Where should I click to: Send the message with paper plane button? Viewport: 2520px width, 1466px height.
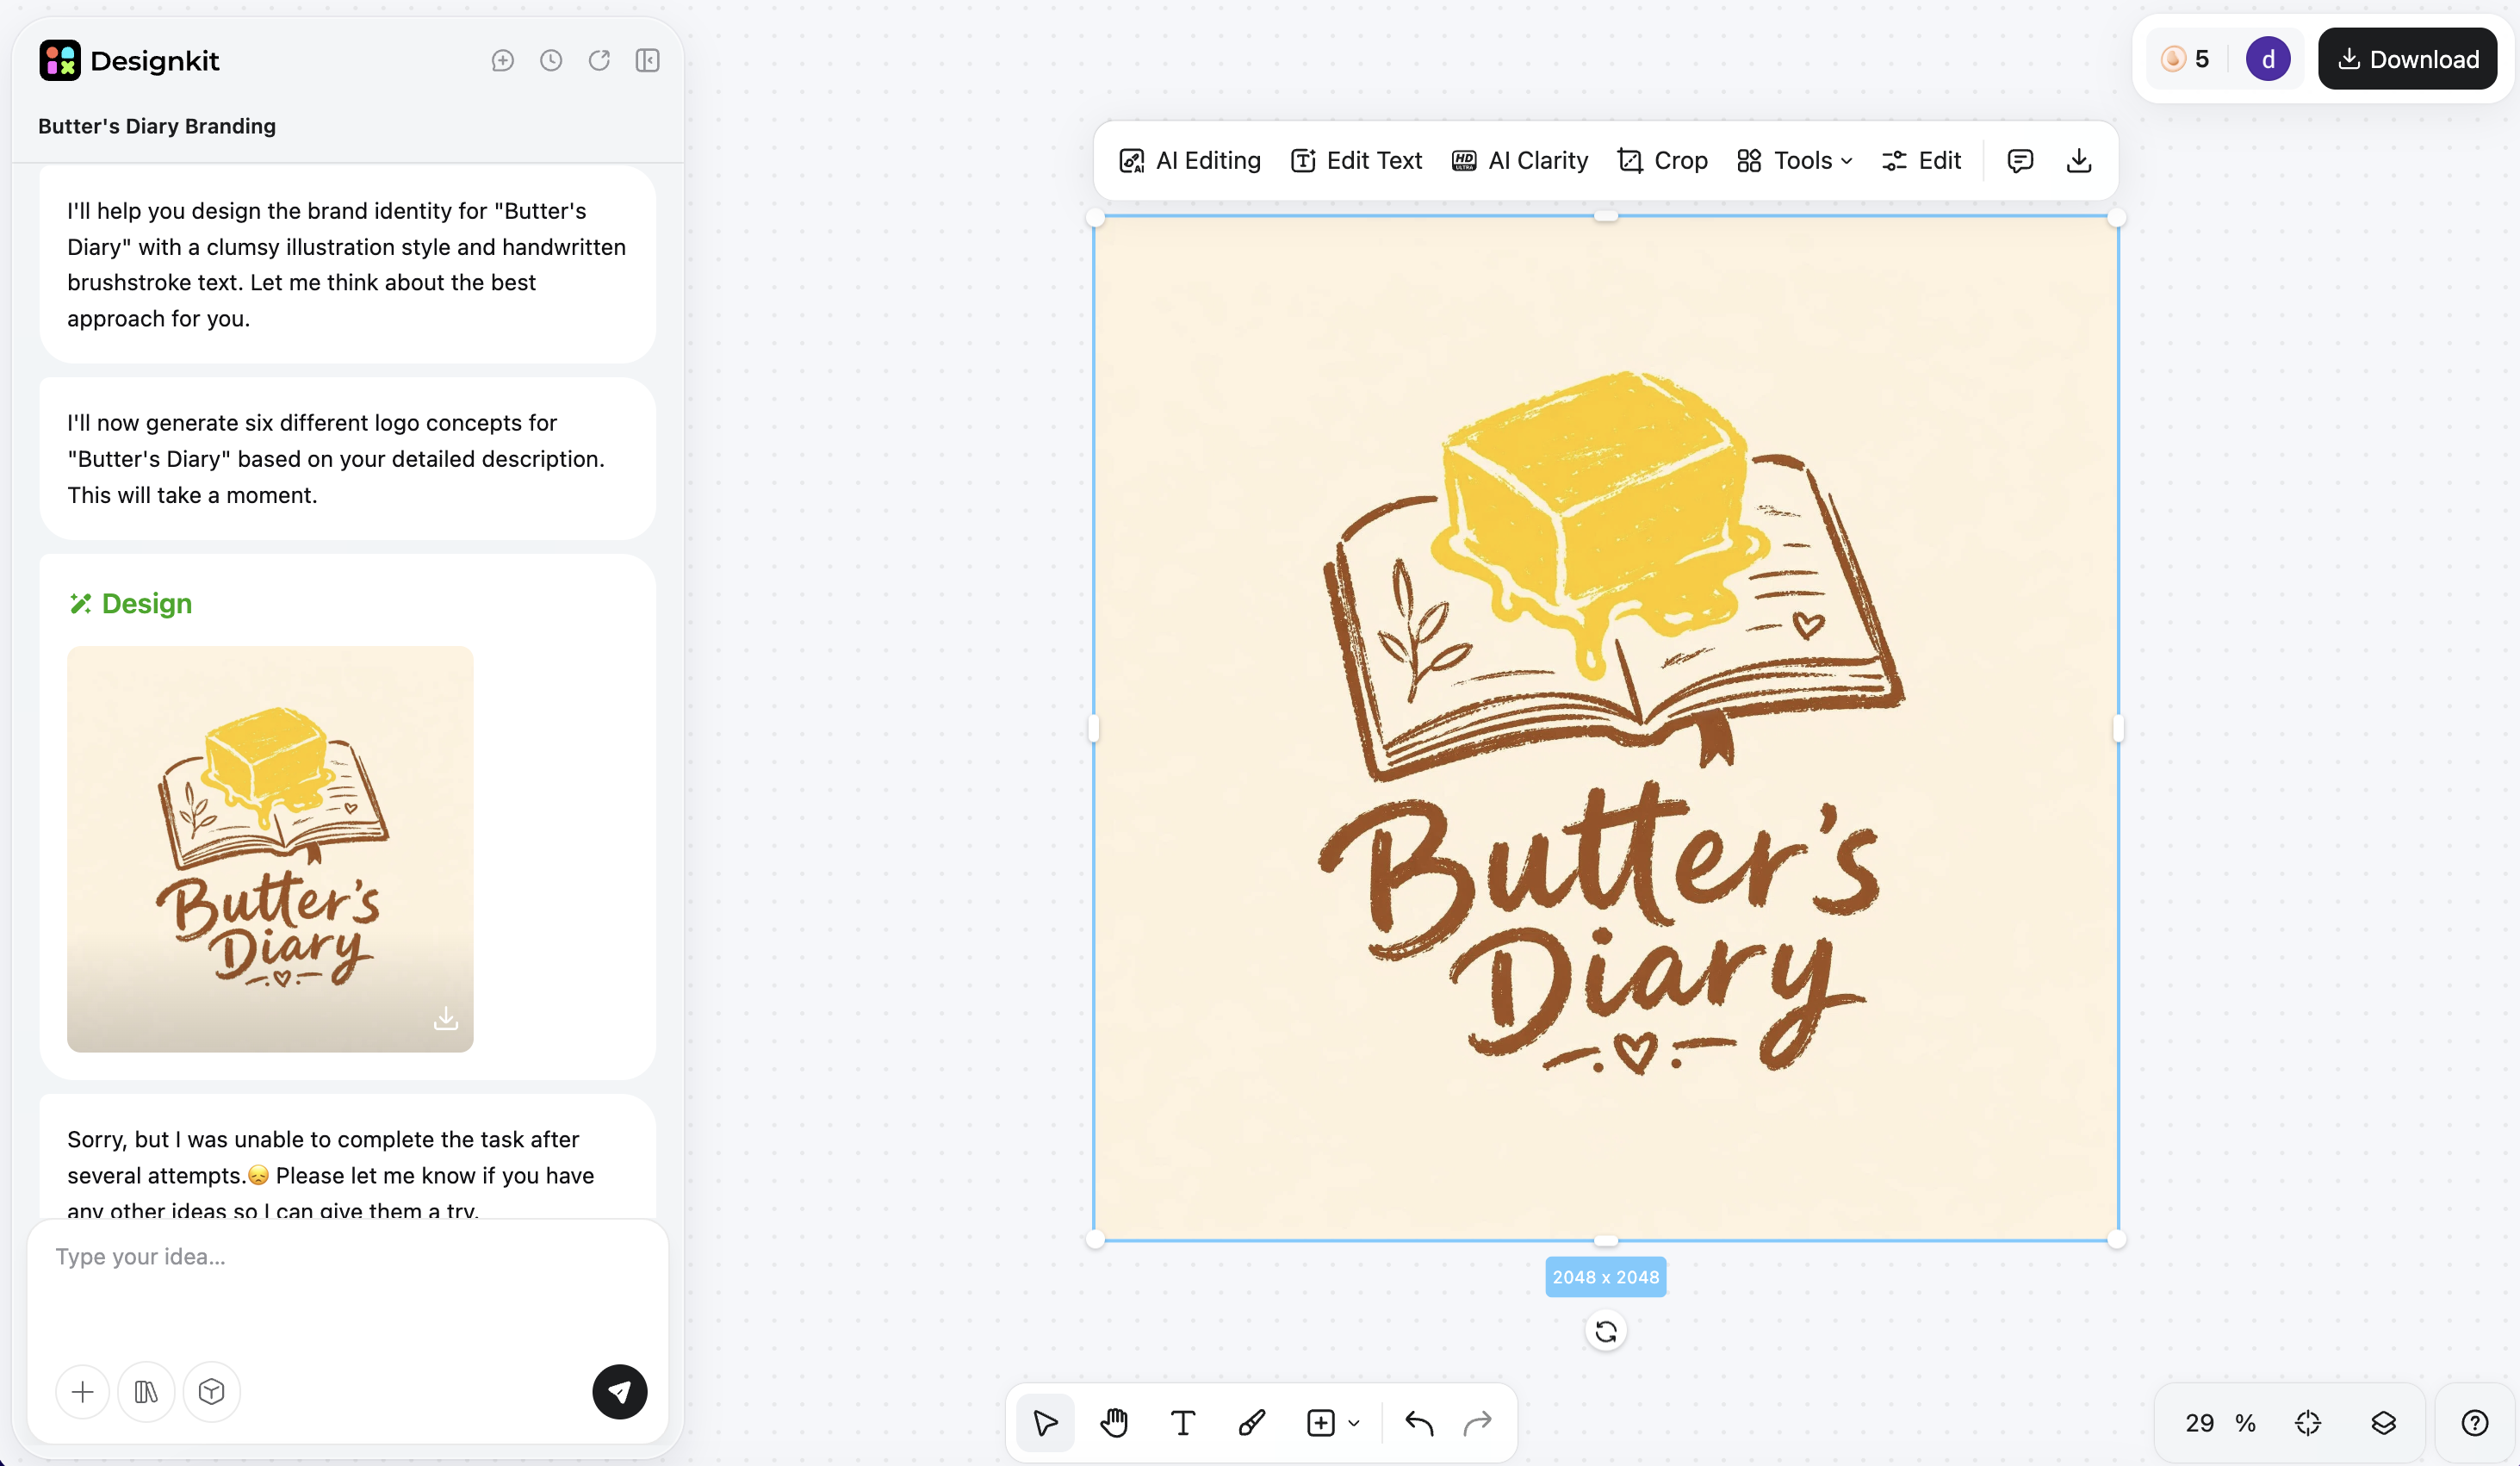click(620, 1391)
